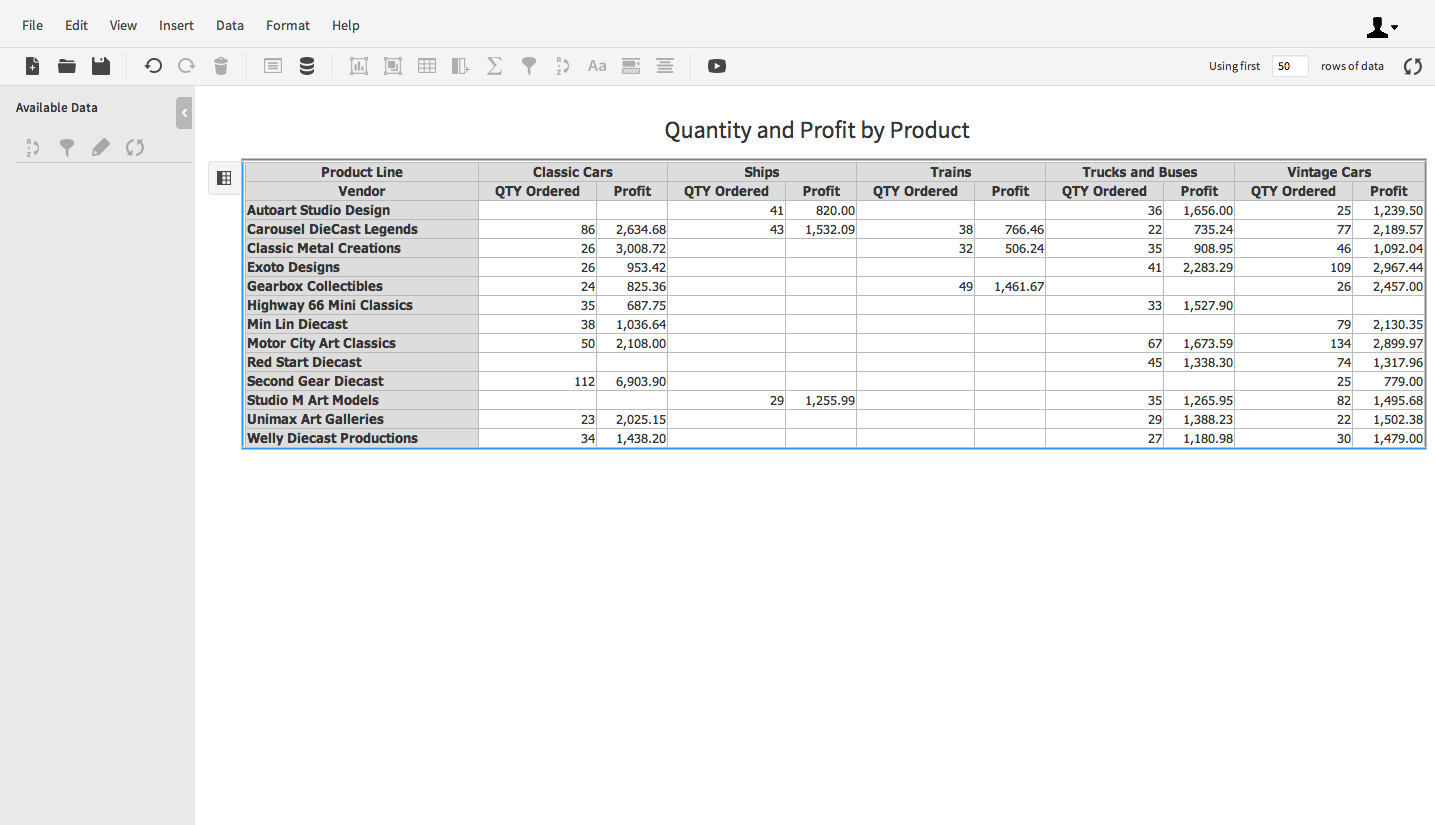Open the toolbar filter funnel icon
The image size is (1435, 825).
coord(529,66)
